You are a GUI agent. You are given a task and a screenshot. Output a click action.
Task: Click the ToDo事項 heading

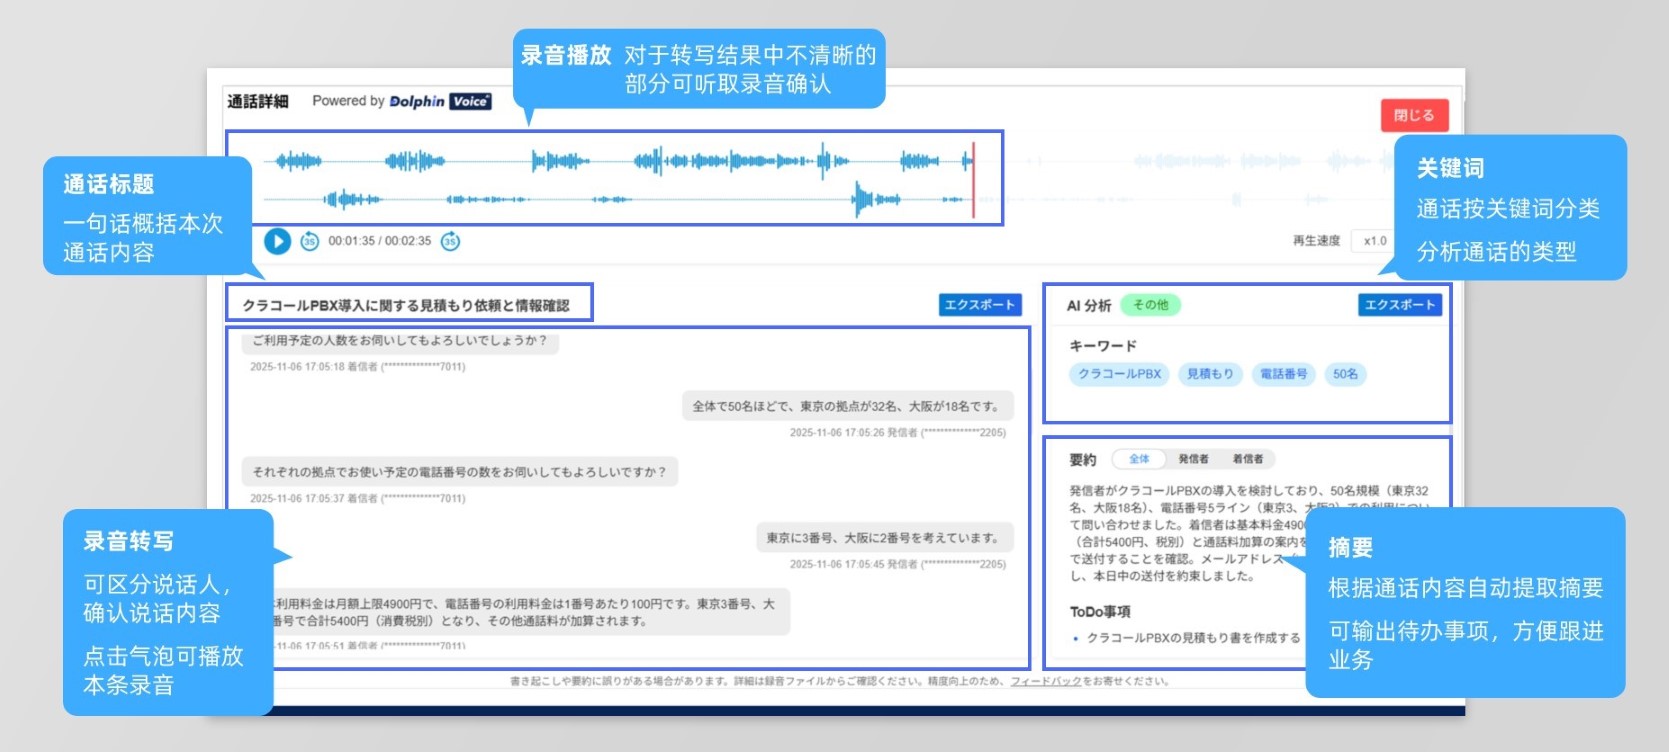pos(1100,612)
